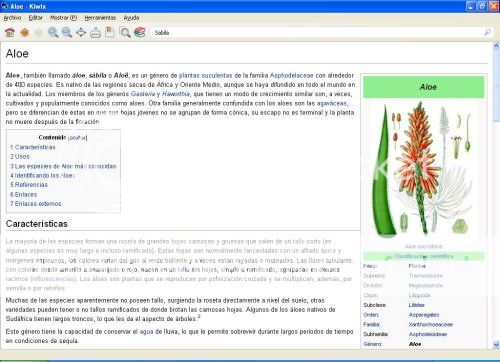This screenshot has width=500, height=362.
Task: Minimize the Kiwix window
Action: click(x=471, y=6)
